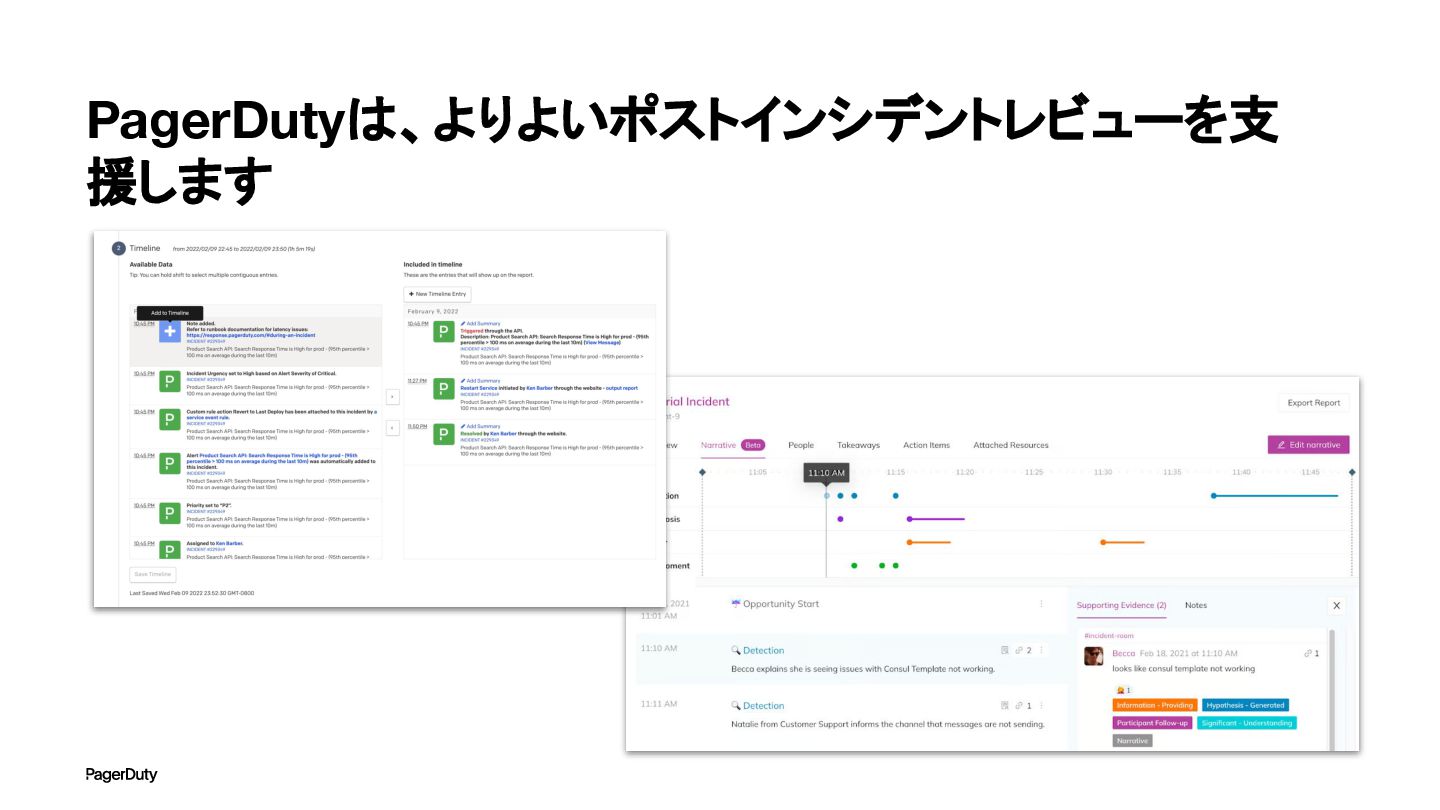Screen dimensions: 1440x810
Task: Click the 11:27 PM timestamp in included timeline
Action: tap(417, 381)
